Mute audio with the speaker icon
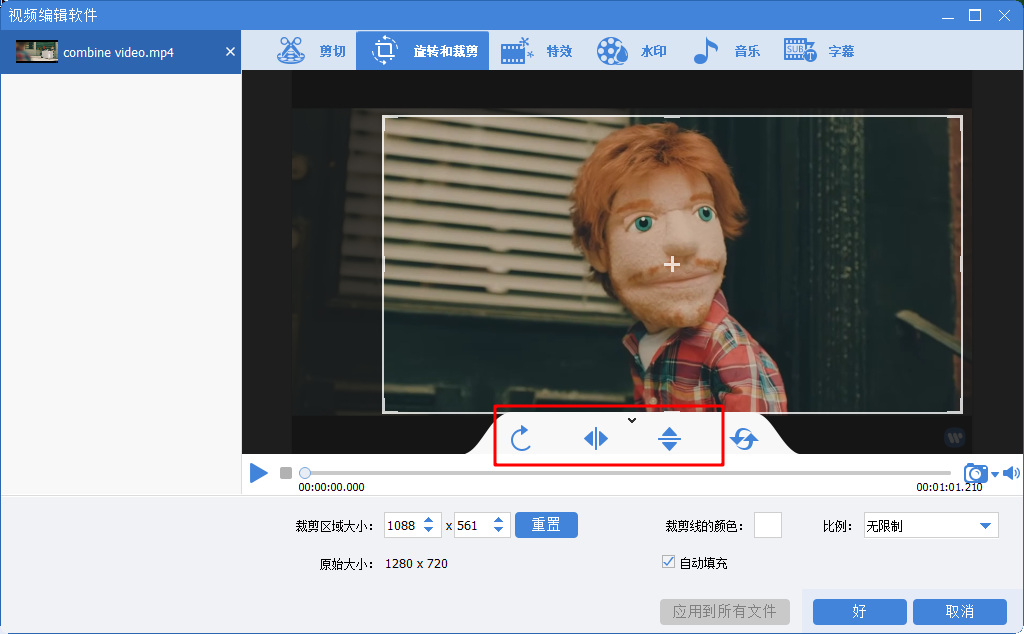 1012,473
